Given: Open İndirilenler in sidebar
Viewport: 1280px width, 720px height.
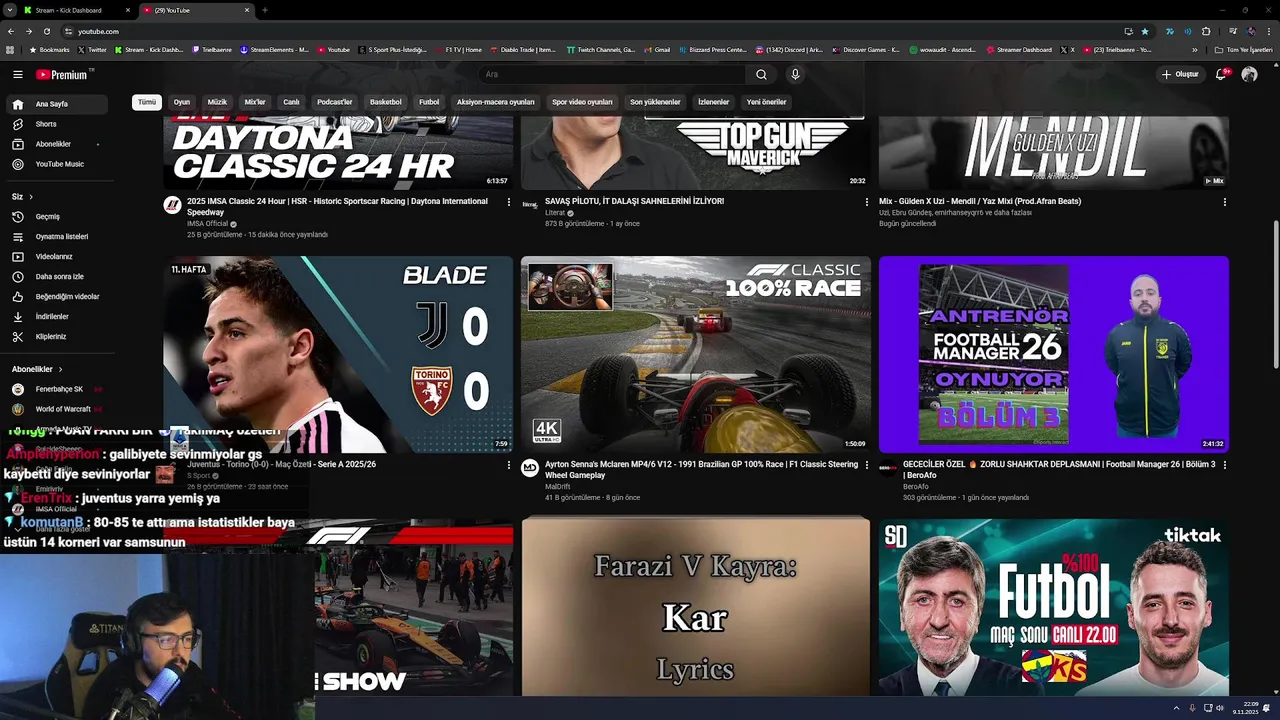Looking at the screenshot, I should [52, 317].
